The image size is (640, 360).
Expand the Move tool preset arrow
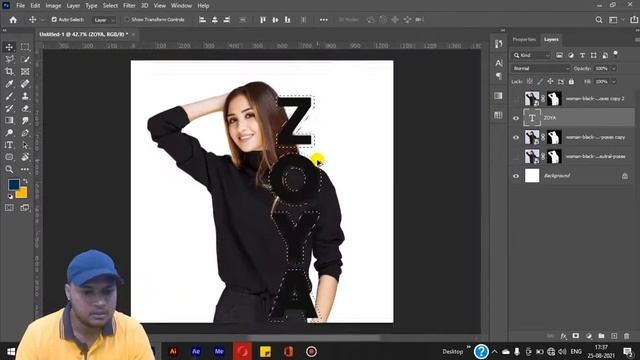(x=42, y=20)
